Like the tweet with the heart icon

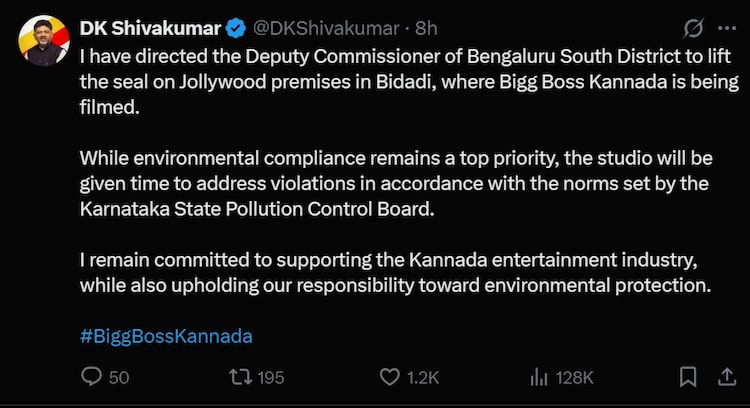391,377
